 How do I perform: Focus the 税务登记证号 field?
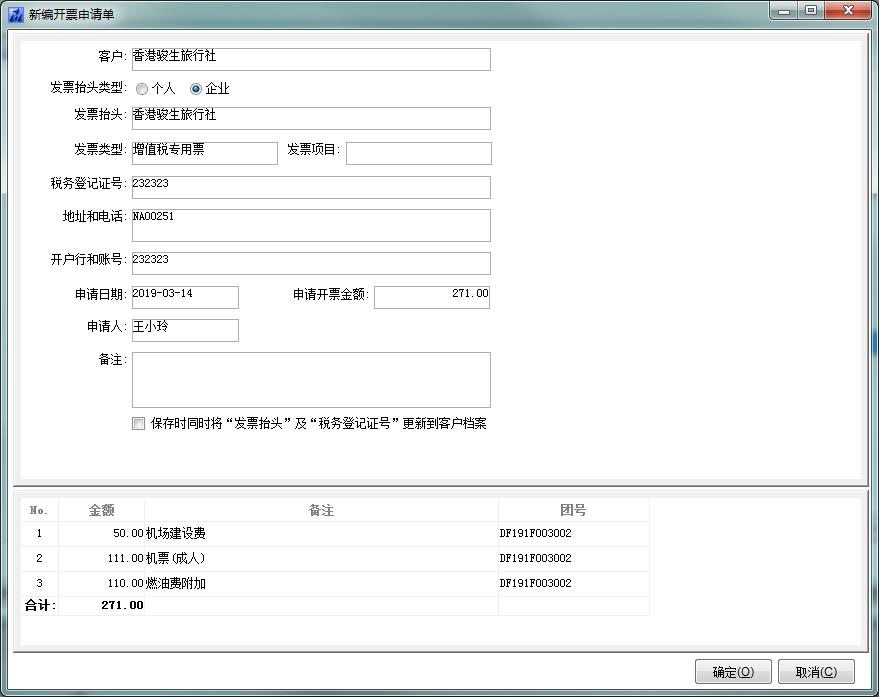pos(311,187)
